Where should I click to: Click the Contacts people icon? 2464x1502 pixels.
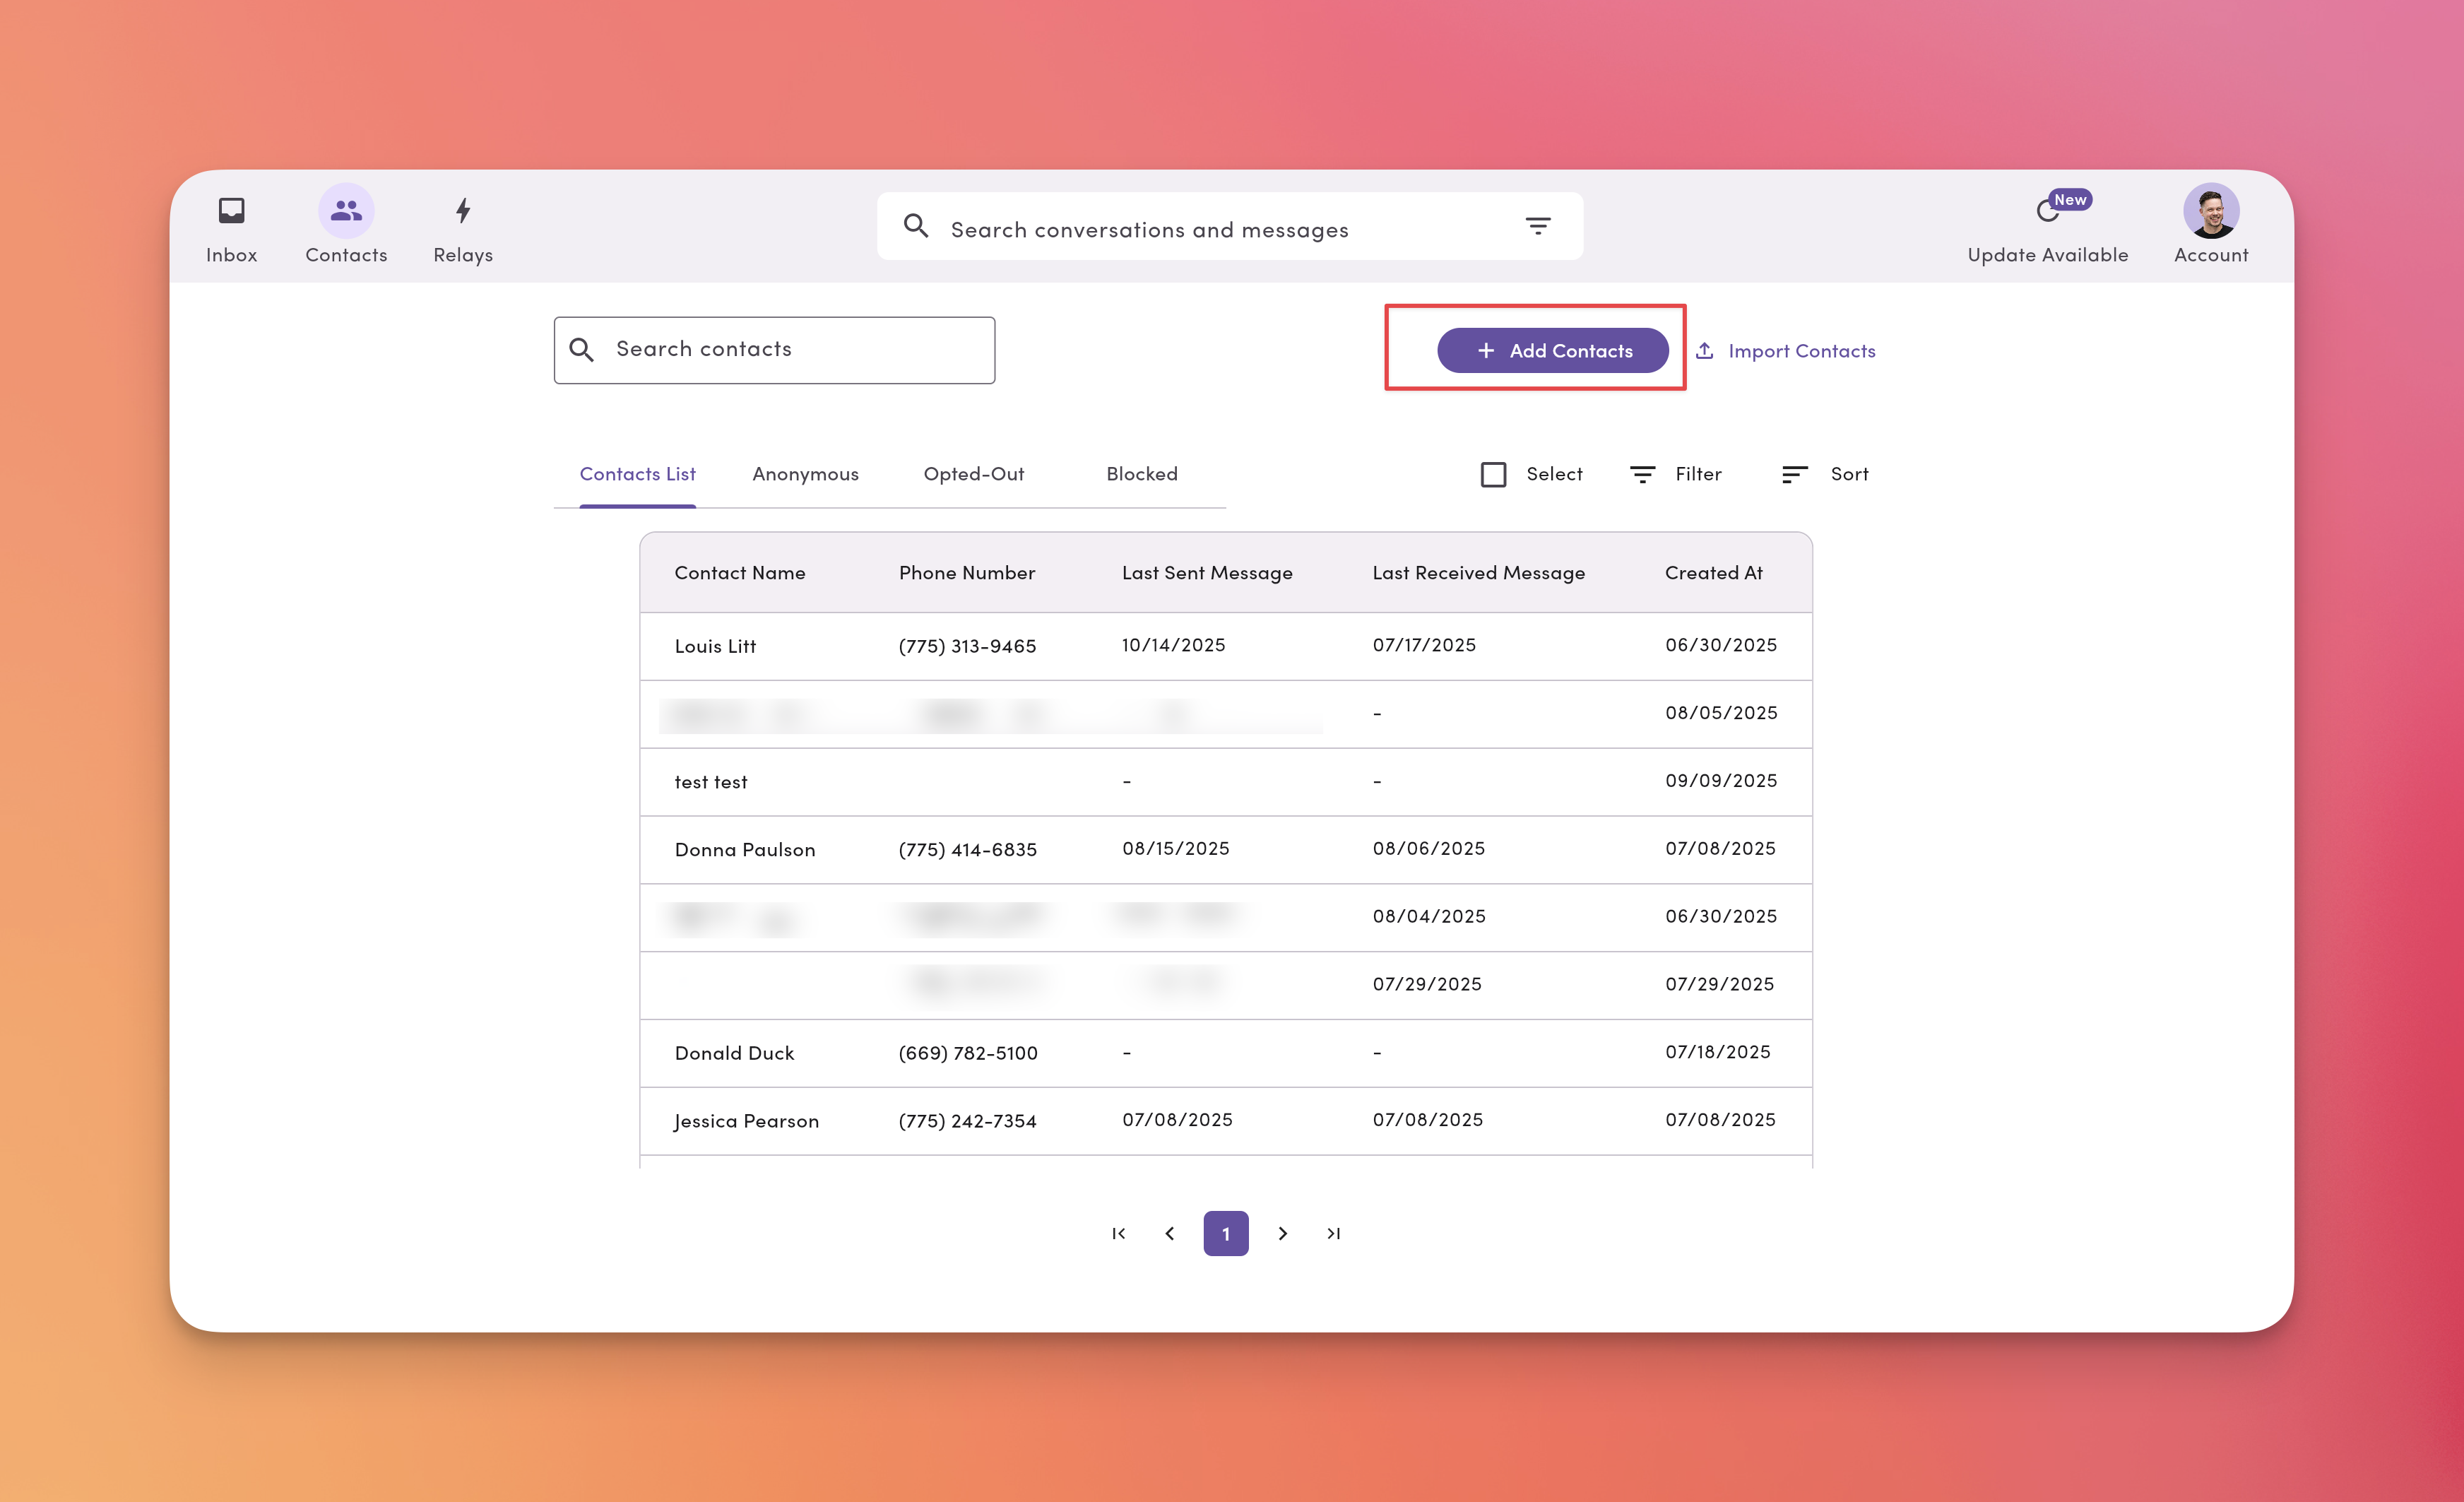coord(346,210)
